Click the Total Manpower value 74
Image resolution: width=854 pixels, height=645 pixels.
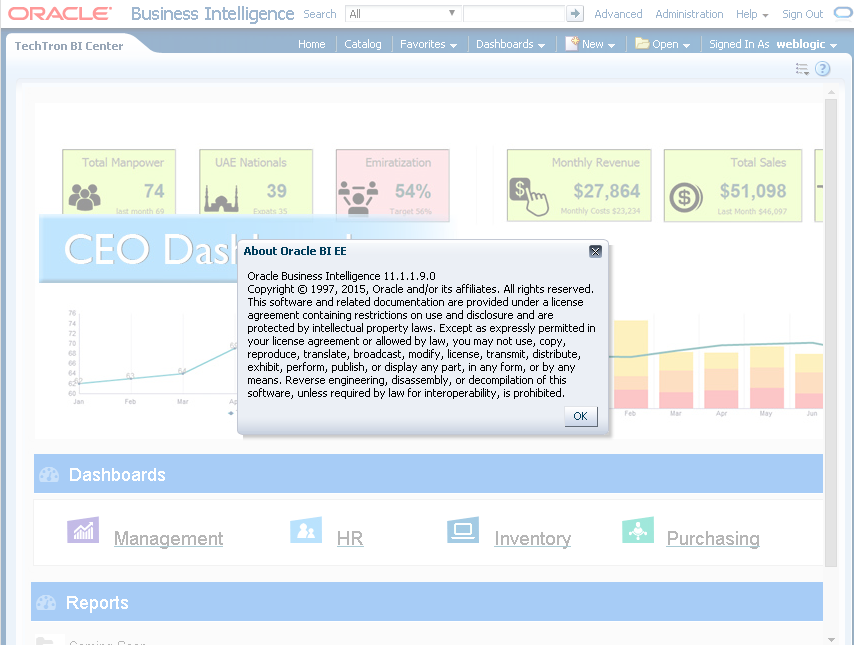pos(154,191)
